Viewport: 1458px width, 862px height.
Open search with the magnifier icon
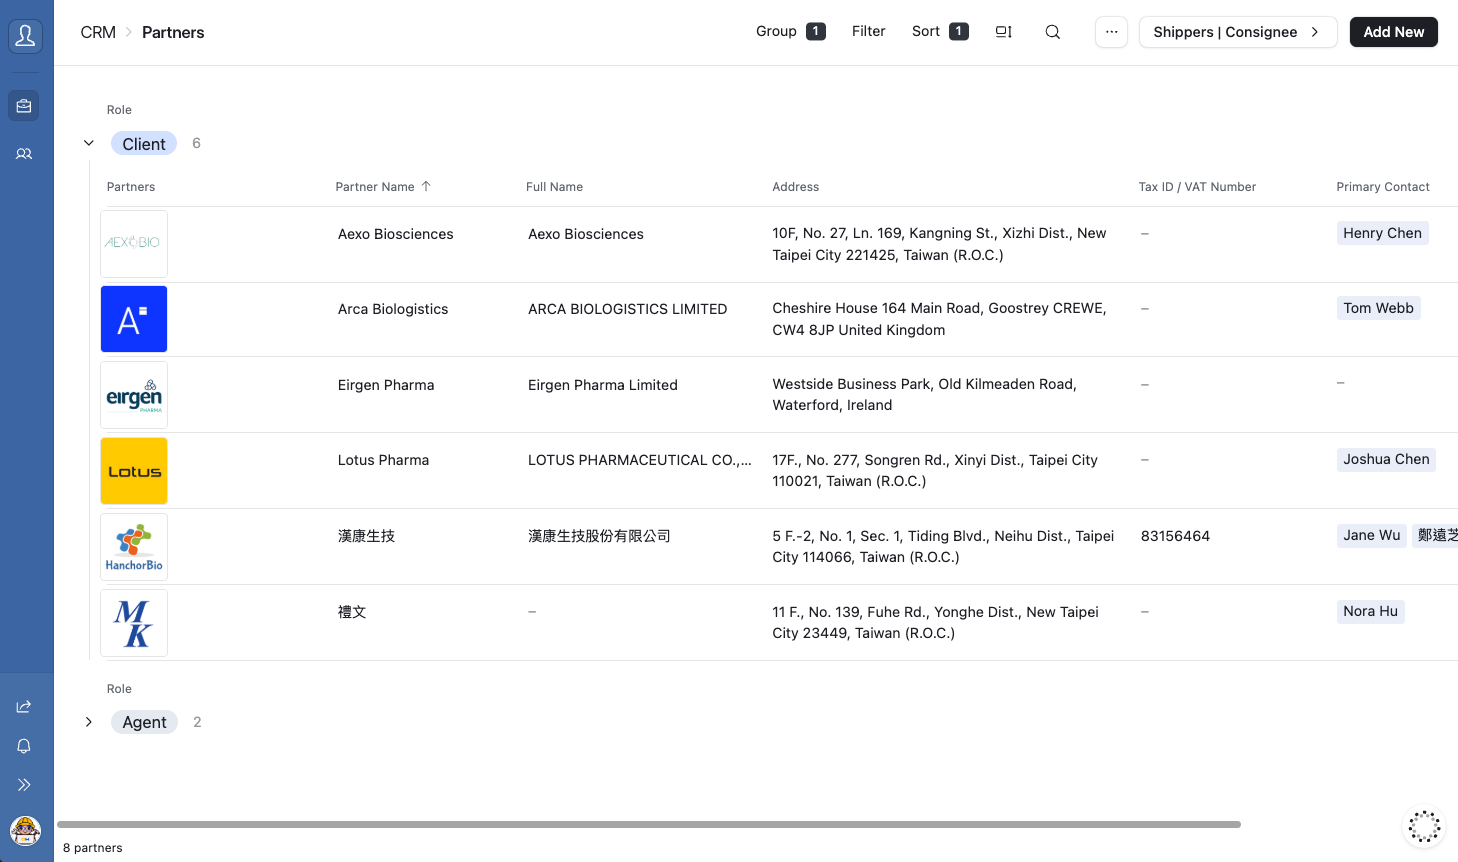click(1052, 31)
